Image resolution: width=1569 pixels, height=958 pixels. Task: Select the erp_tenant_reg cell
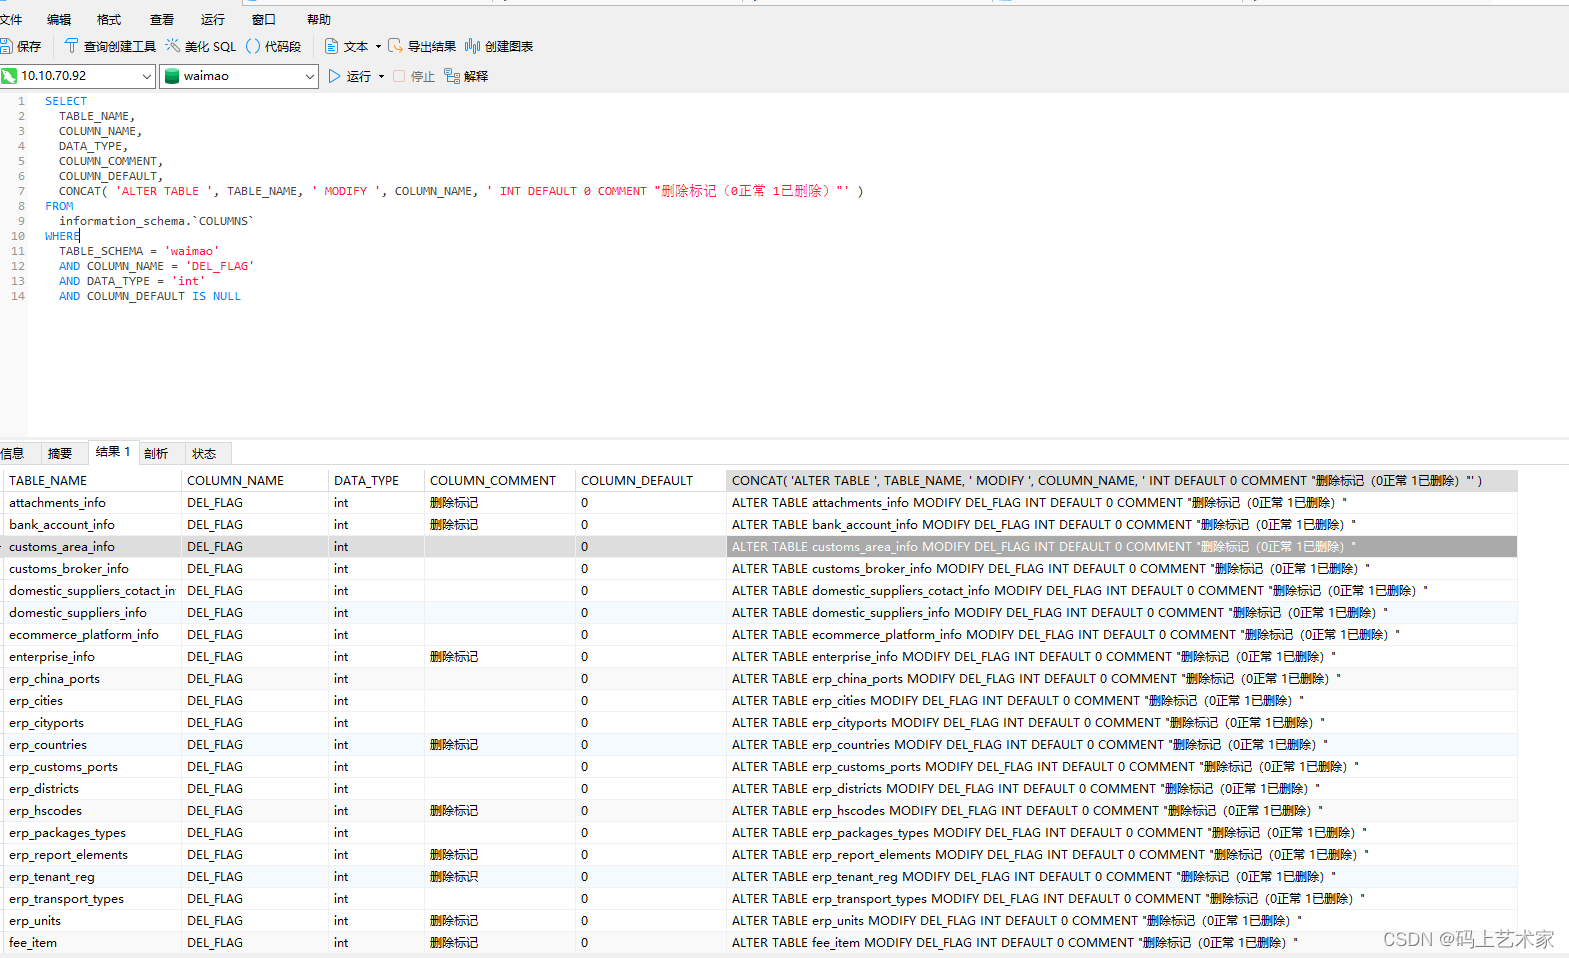92,876
